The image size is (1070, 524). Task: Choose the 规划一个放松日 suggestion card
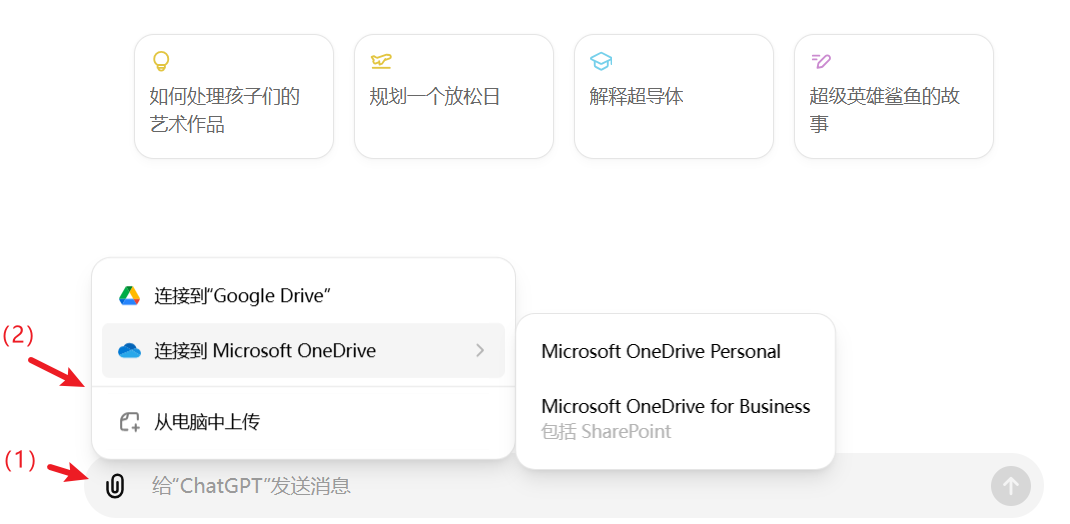453,97
